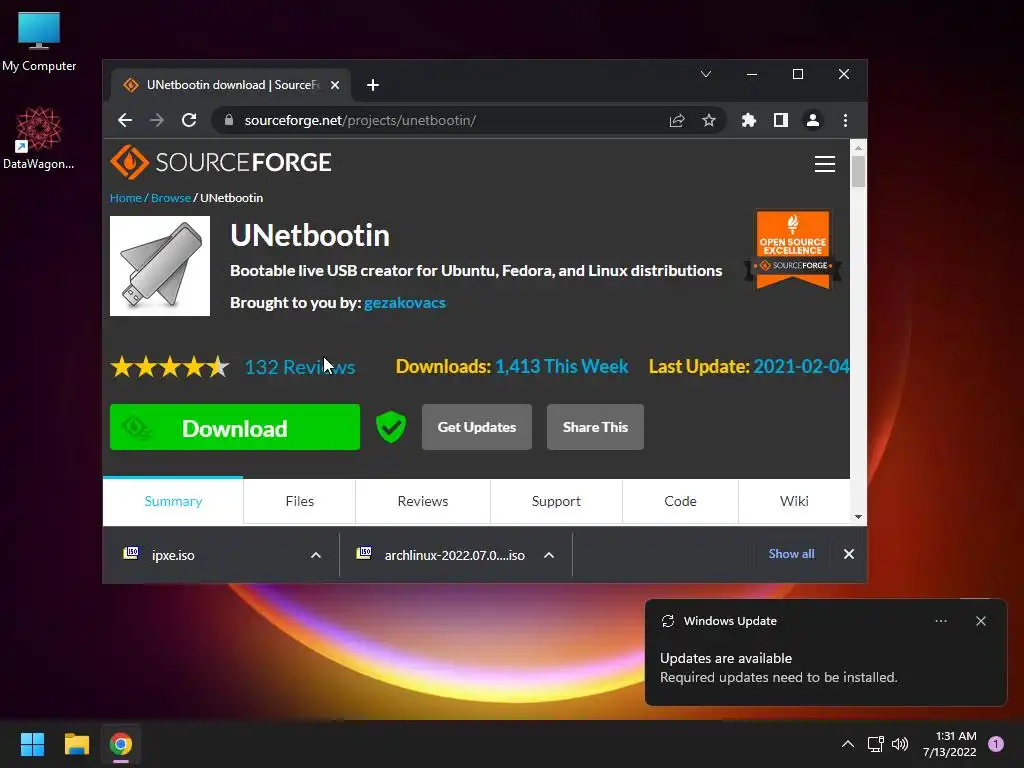Open Windows Update notification options menu
The height and width of the screenshot is (768, 1024).
[x=940, y=621]
